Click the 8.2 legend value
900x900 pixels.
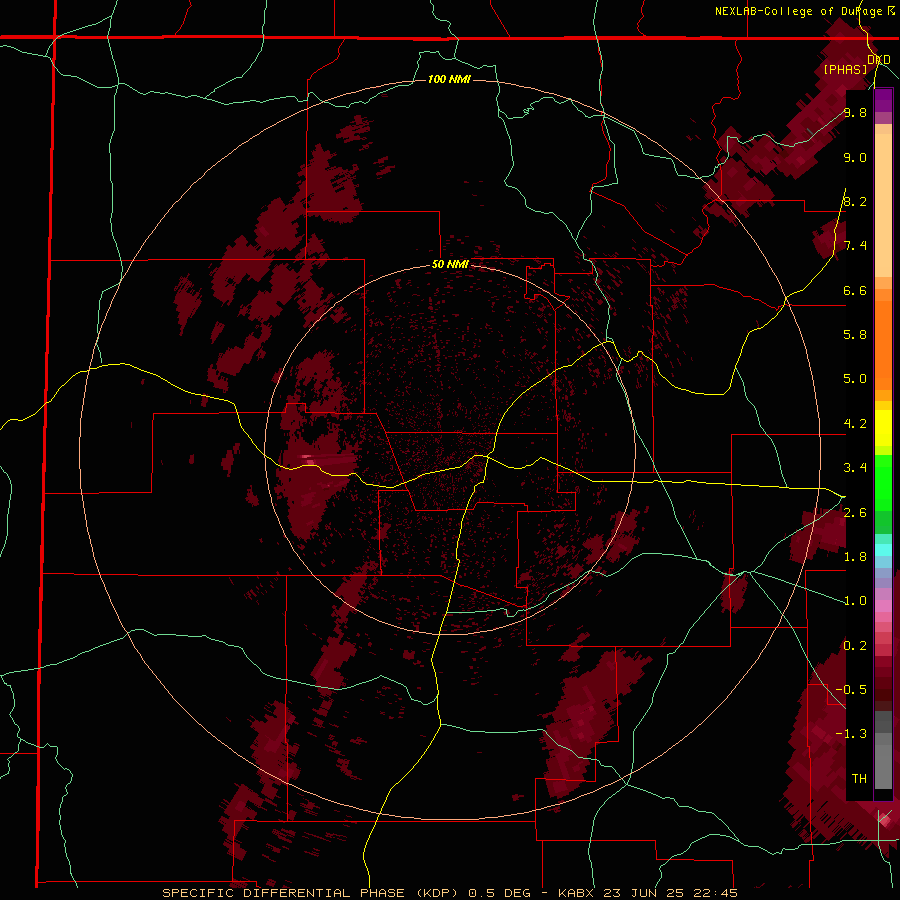click(x=855, y=201)
